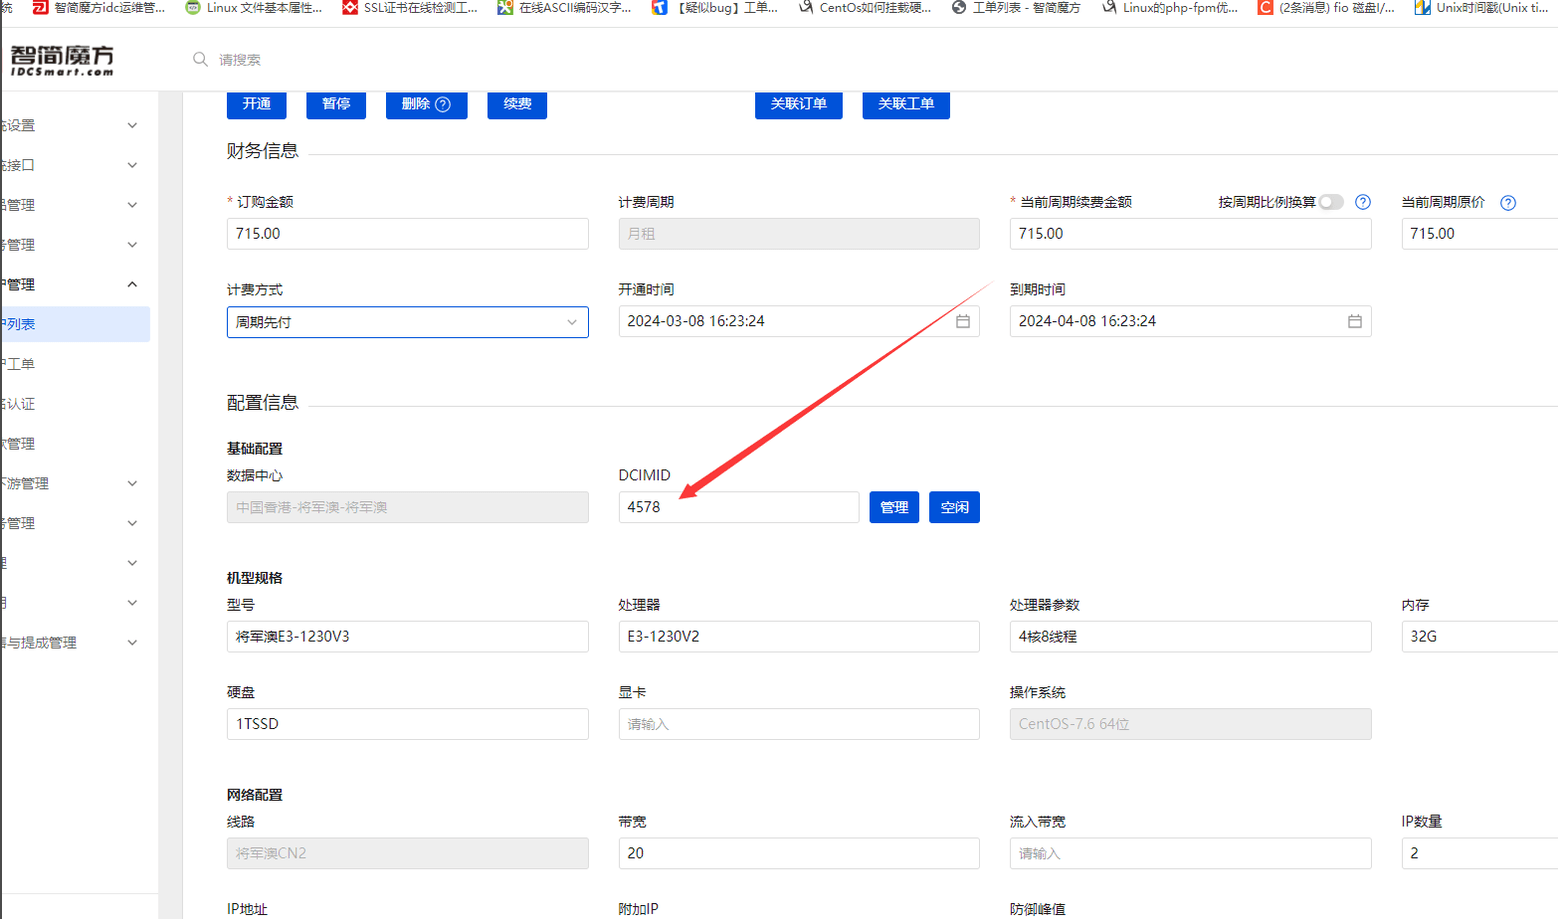Open the 计费方式 周期先付 dropdown
Screen dimensions: 1558x919
(407, 322)
